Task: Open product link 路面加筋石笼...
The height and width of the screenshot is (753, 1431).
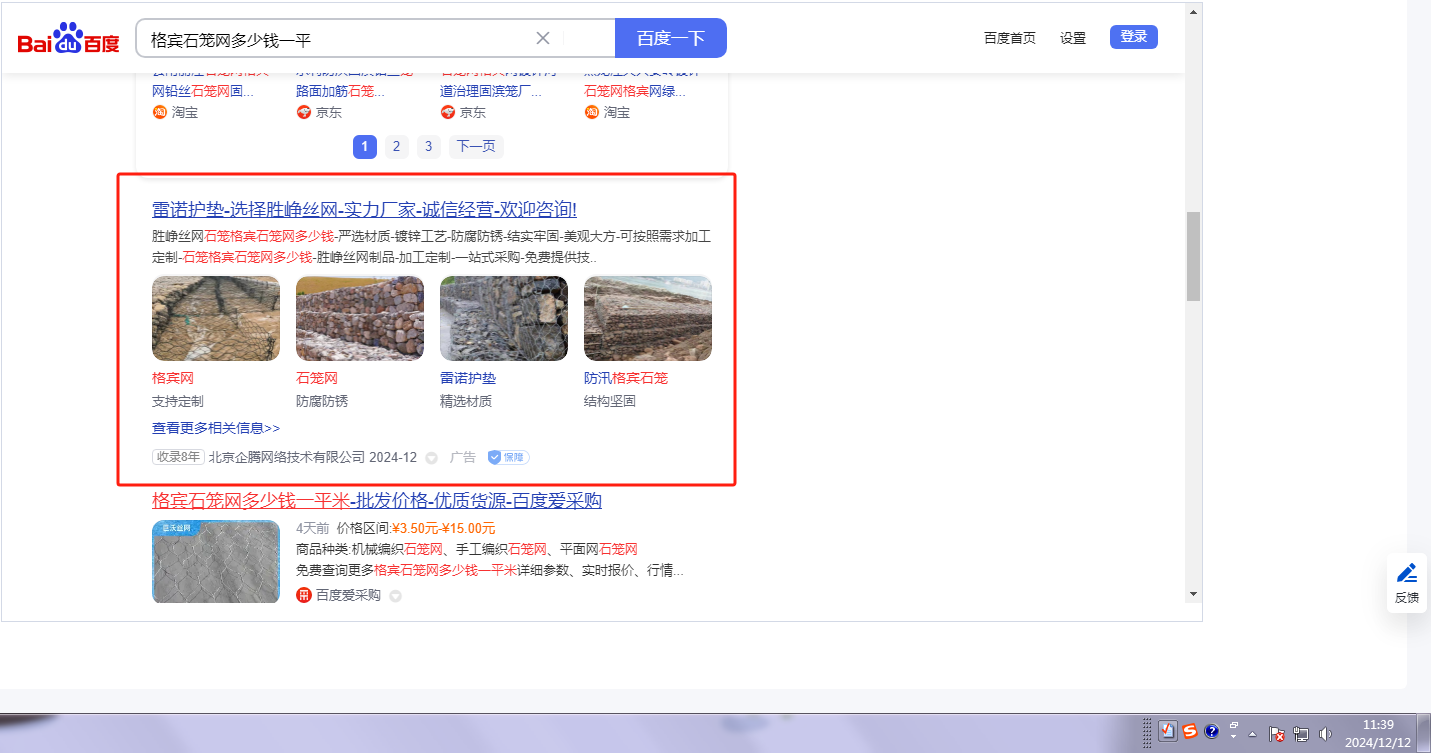Action: (x=340, y=91)
